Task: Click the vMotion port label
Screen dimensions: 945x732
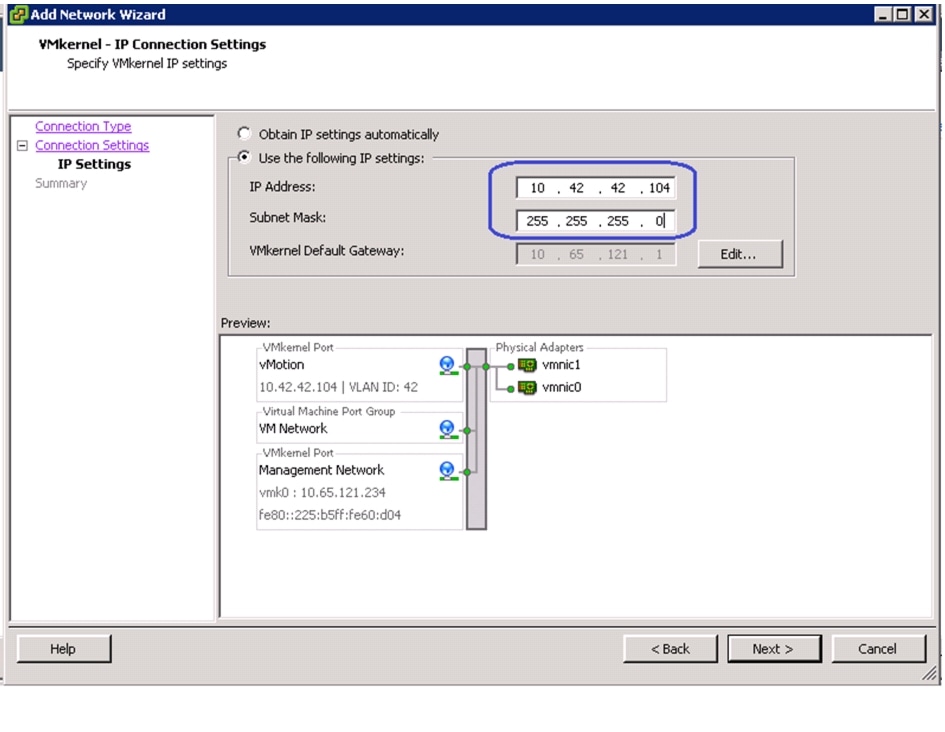Action: pos(281,365)
